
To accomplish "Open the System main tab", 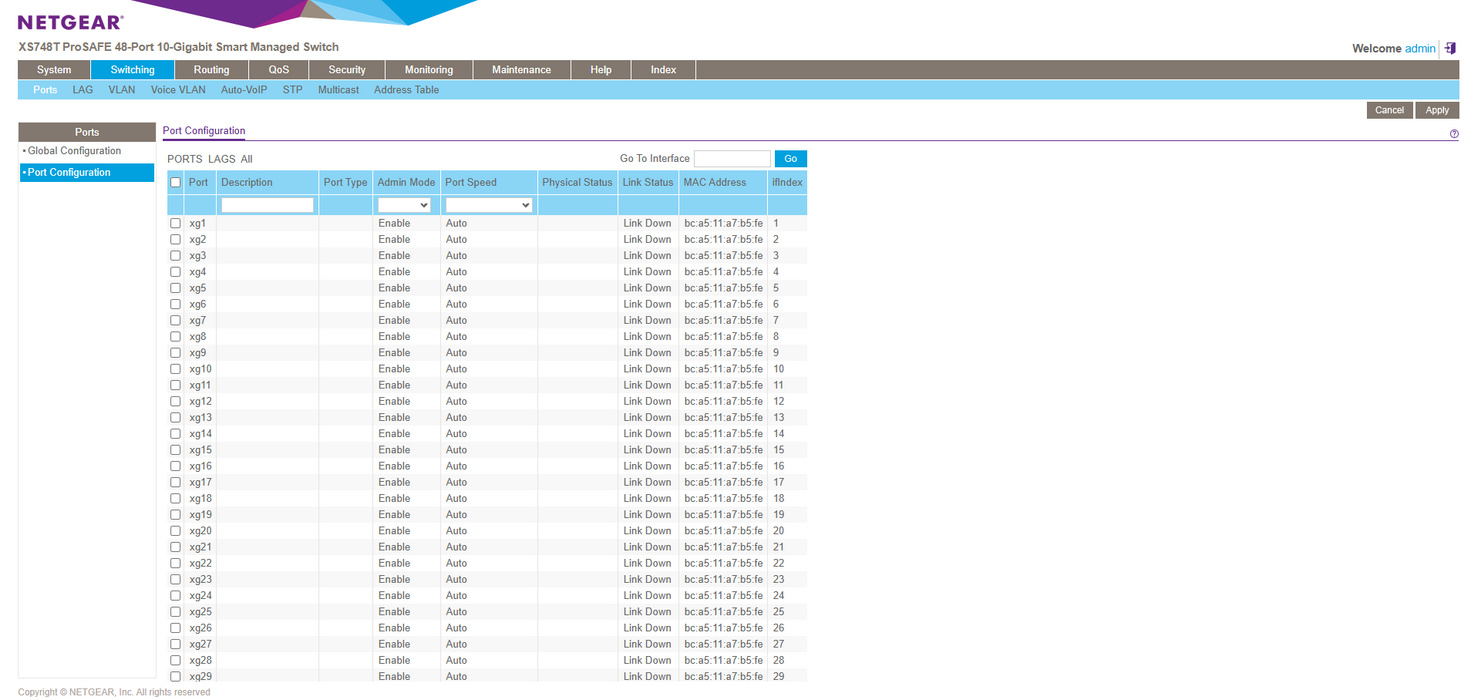I will tap(54, 70).
